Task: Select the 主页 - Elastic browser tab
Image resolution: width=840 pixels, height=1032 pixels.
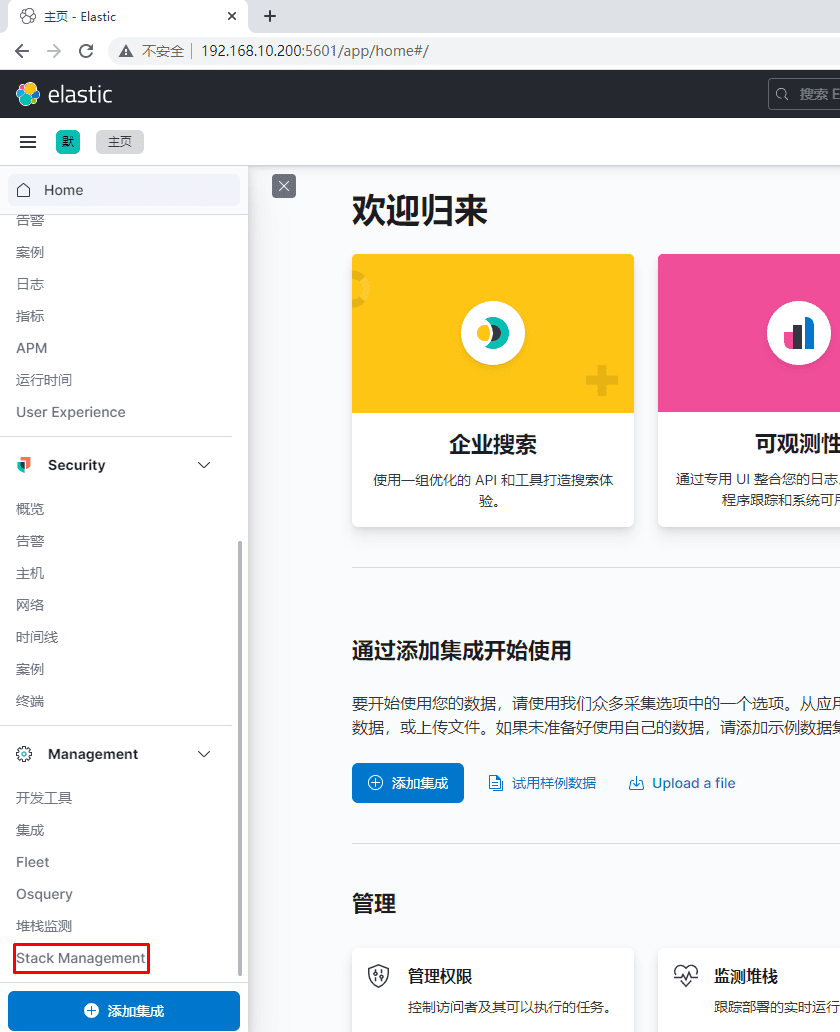Action: tap(128, 16)
